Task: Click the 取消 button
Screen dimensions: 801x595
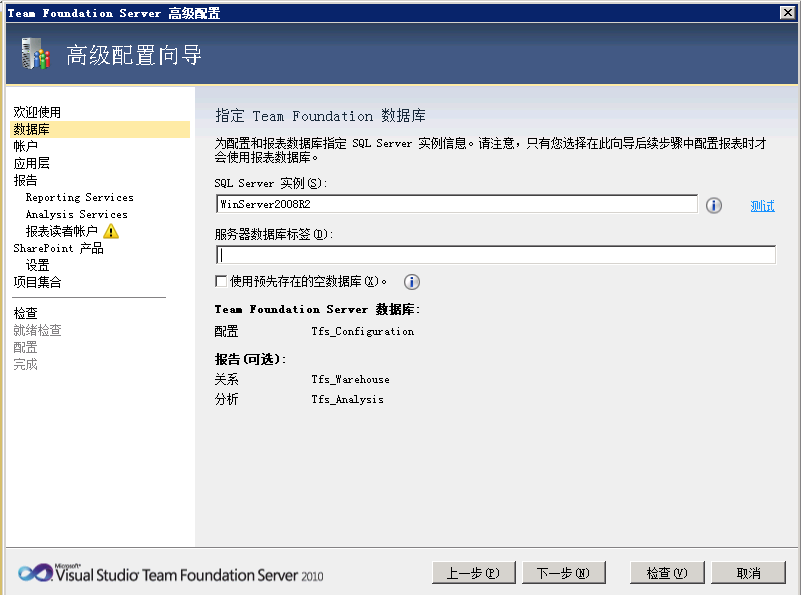Action: pyautogui.click(x=748, y=573)
